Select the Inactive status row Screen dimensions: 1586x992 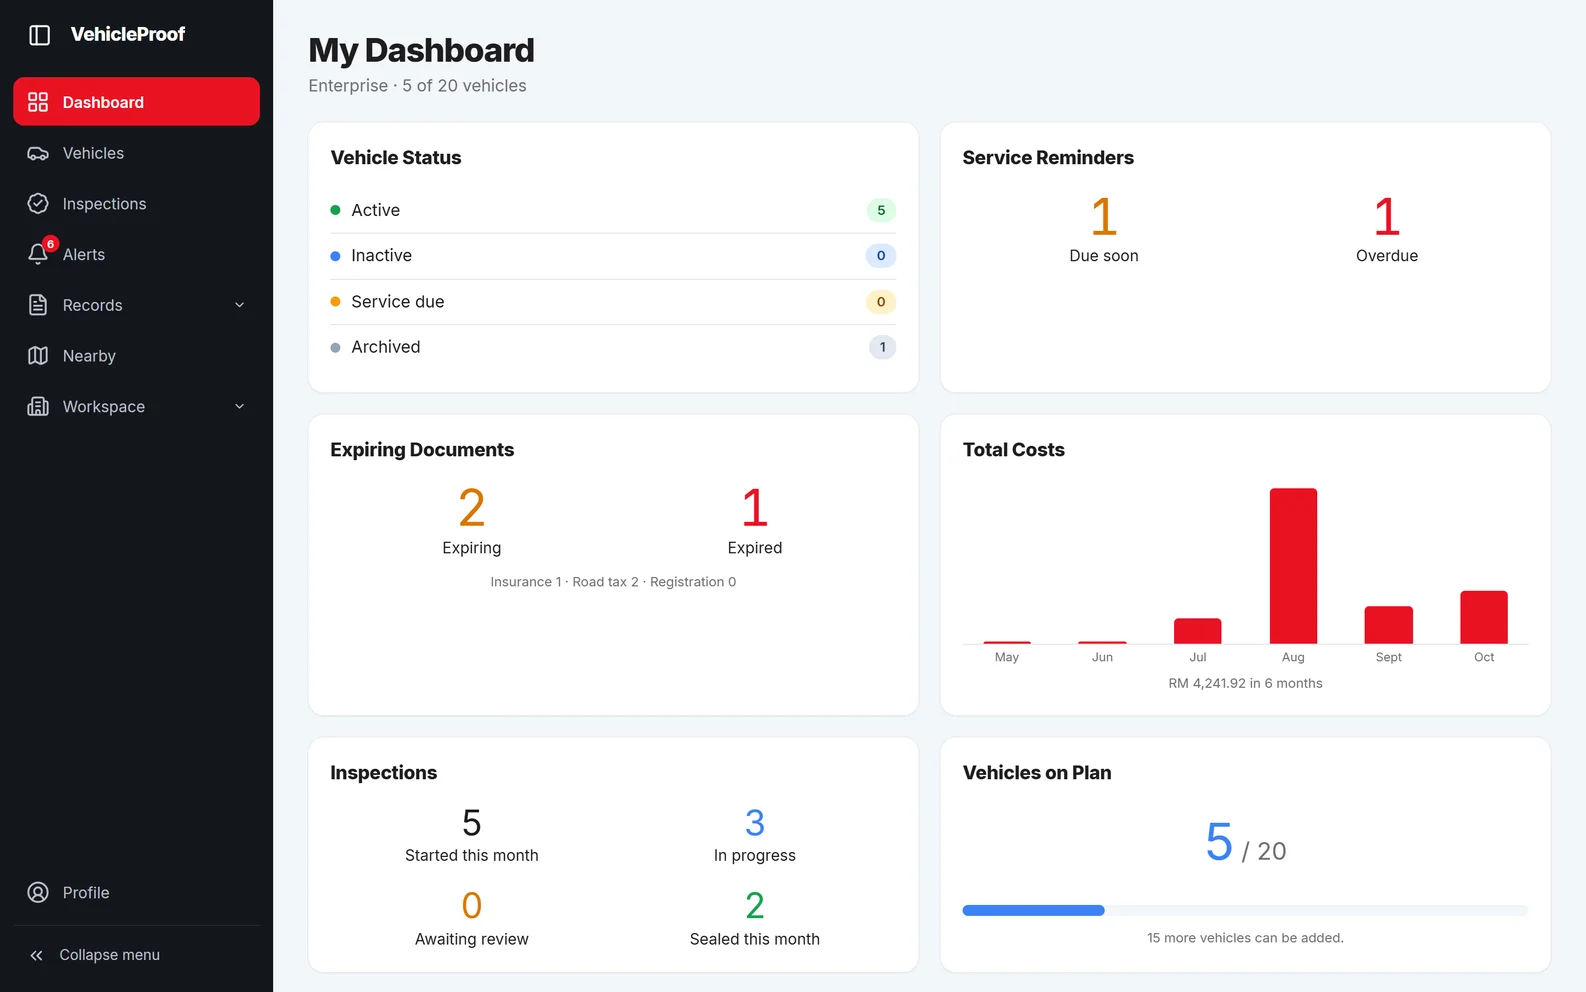(613, 256)
